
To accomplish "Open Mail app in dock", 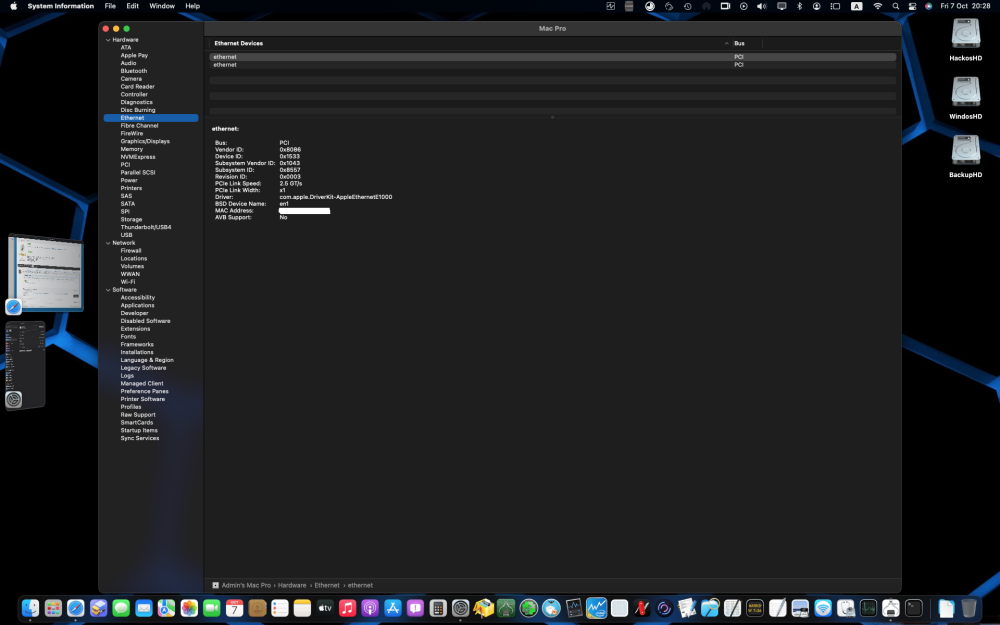I will [144, 608].
